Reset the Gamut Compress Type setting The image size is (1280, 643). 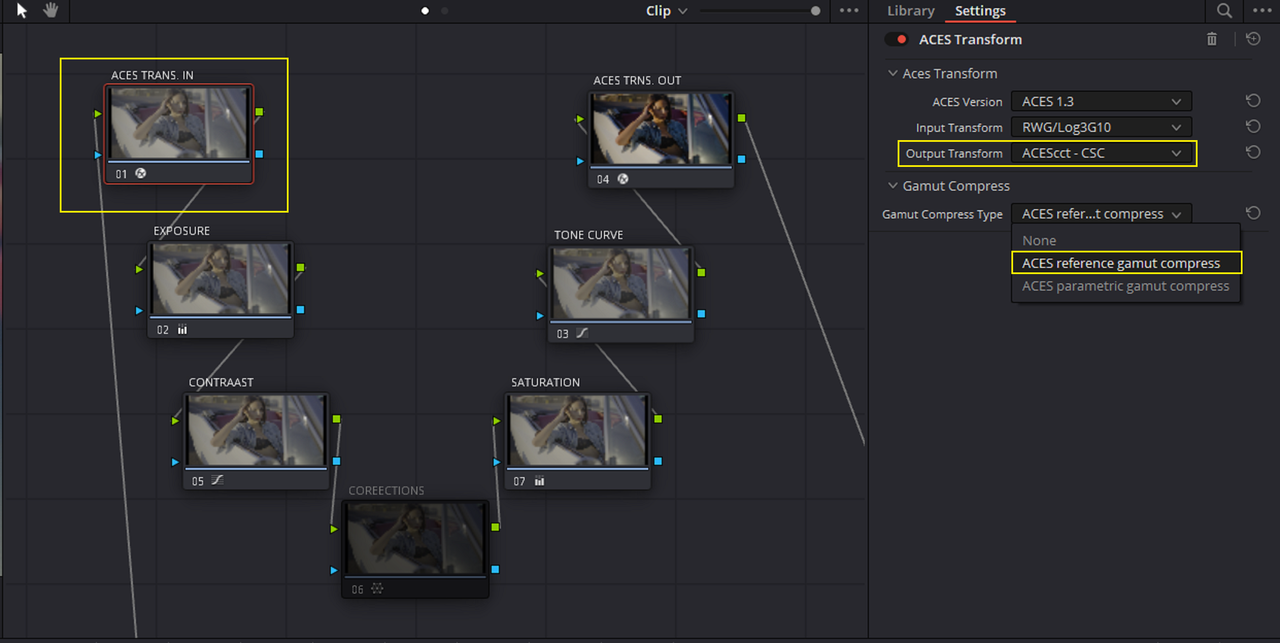[x=1252, y=213]
